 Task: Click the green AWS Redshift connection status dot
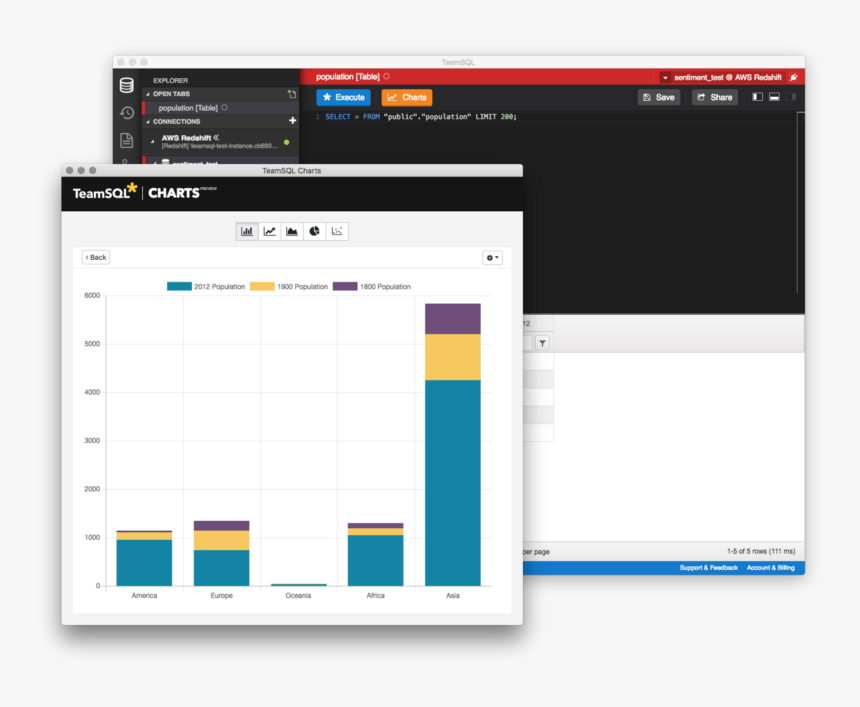coord(286,142)
